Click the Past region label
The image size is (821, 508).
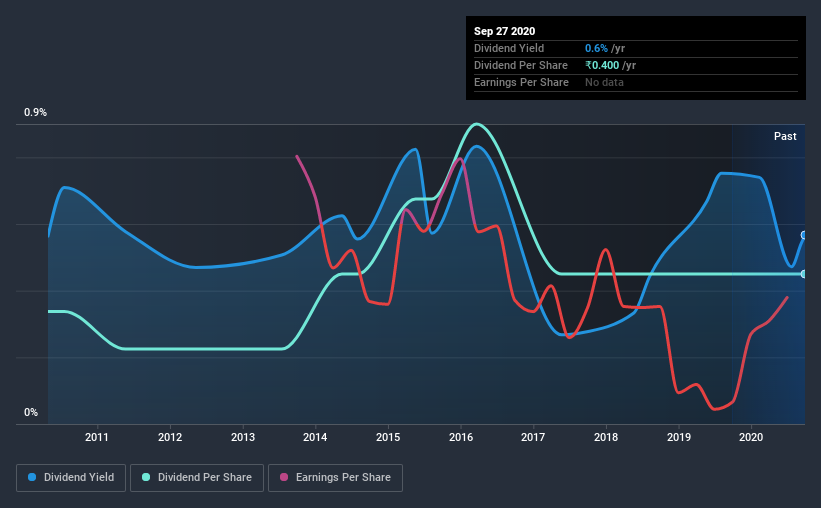[785, 137]
